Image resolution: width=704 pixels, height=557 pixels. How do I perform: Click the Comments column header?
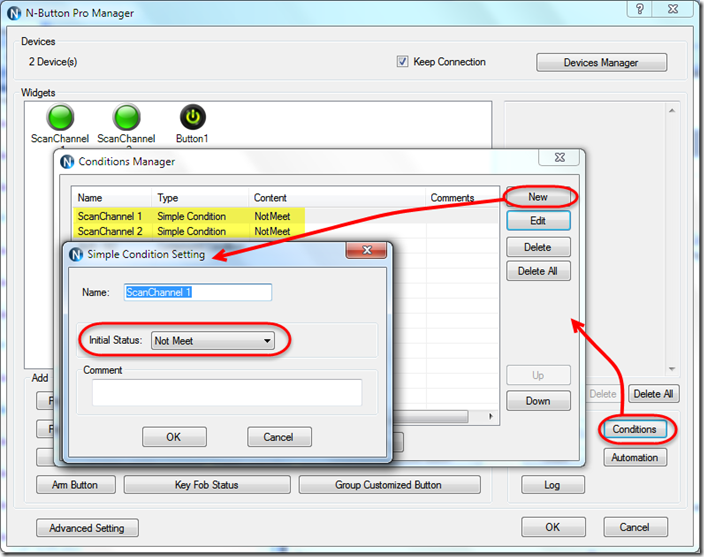pyautogui.click(x=462, y=198)
